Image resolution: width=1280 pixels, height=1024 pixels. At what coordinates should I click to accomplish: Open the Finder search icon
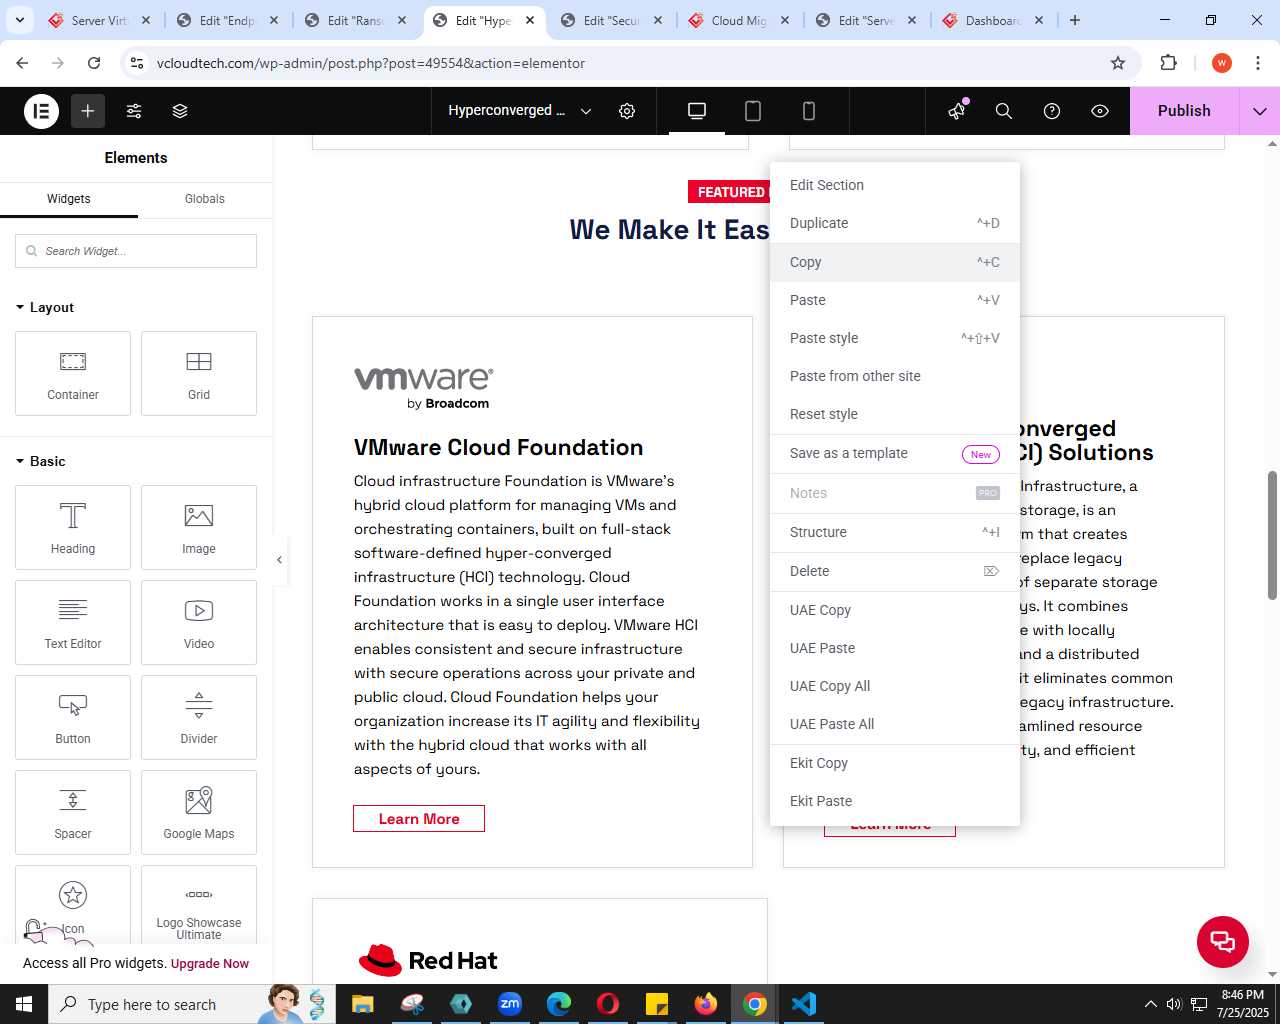(1004, 111)
